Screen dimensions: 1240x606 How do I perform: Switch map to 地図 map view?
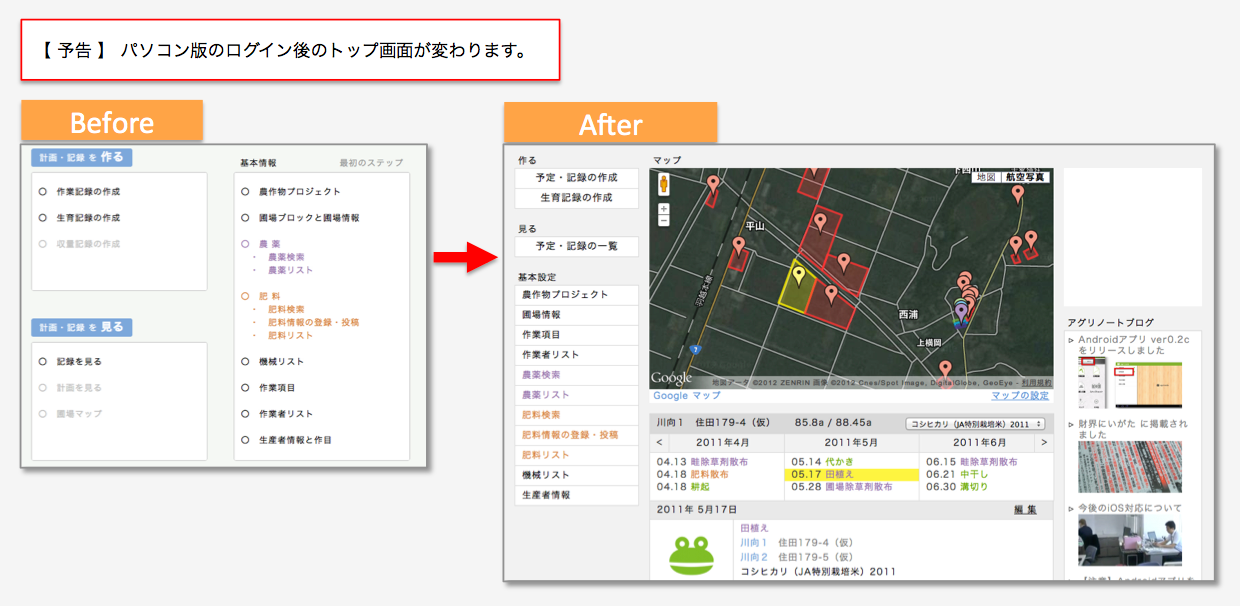[986, 177]
